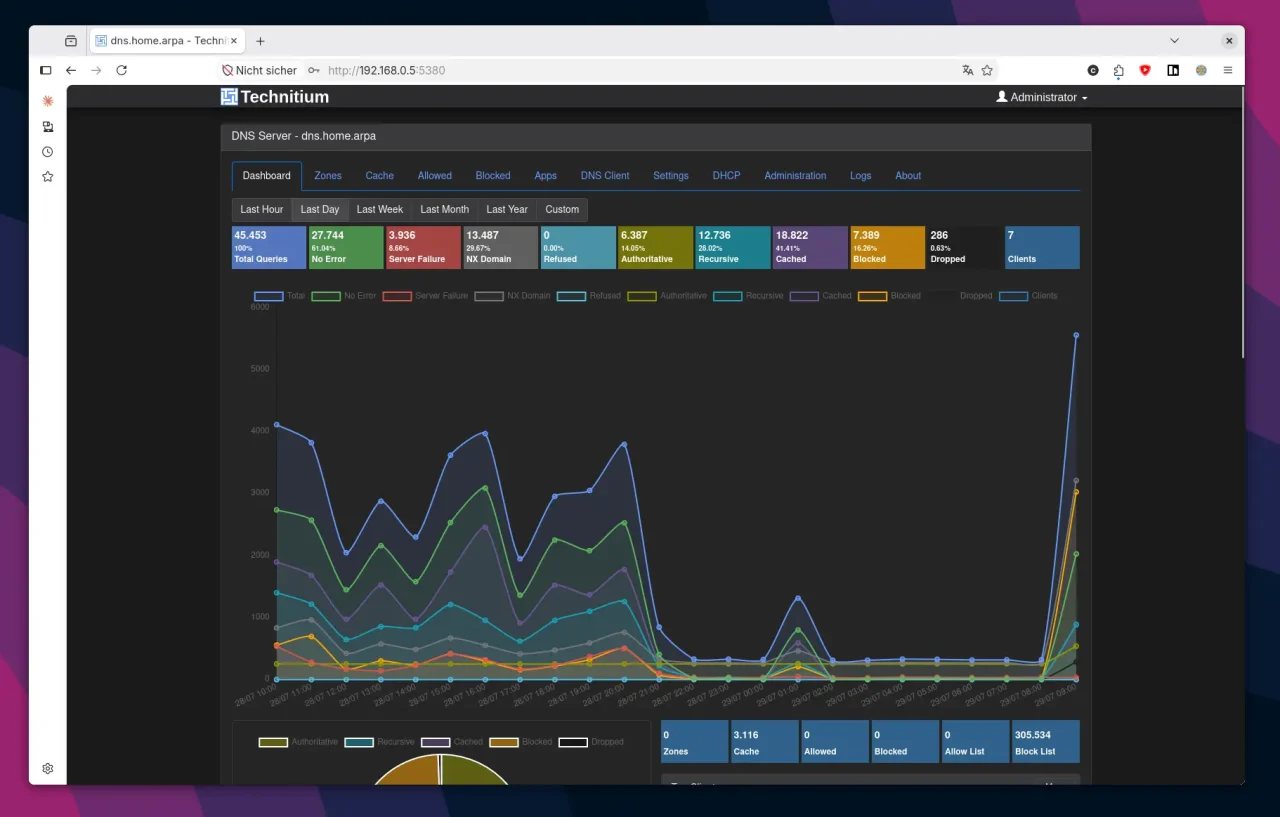Choose the Custom time range
Viewport: 1280px width, 817px height.
[x=562, y=210]
